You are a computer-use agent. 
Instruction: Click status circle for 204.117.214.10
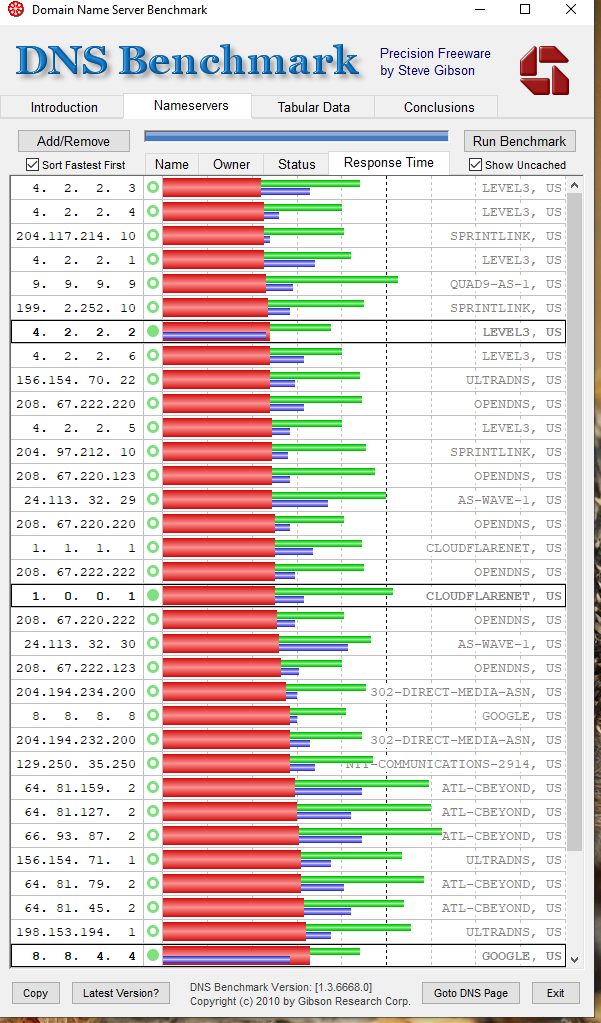point(153,236)
